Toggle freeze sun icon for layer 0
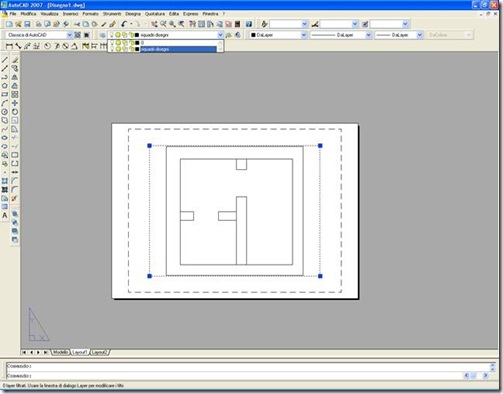This screenshot has width=503, height=394. [x=118, y=43]
